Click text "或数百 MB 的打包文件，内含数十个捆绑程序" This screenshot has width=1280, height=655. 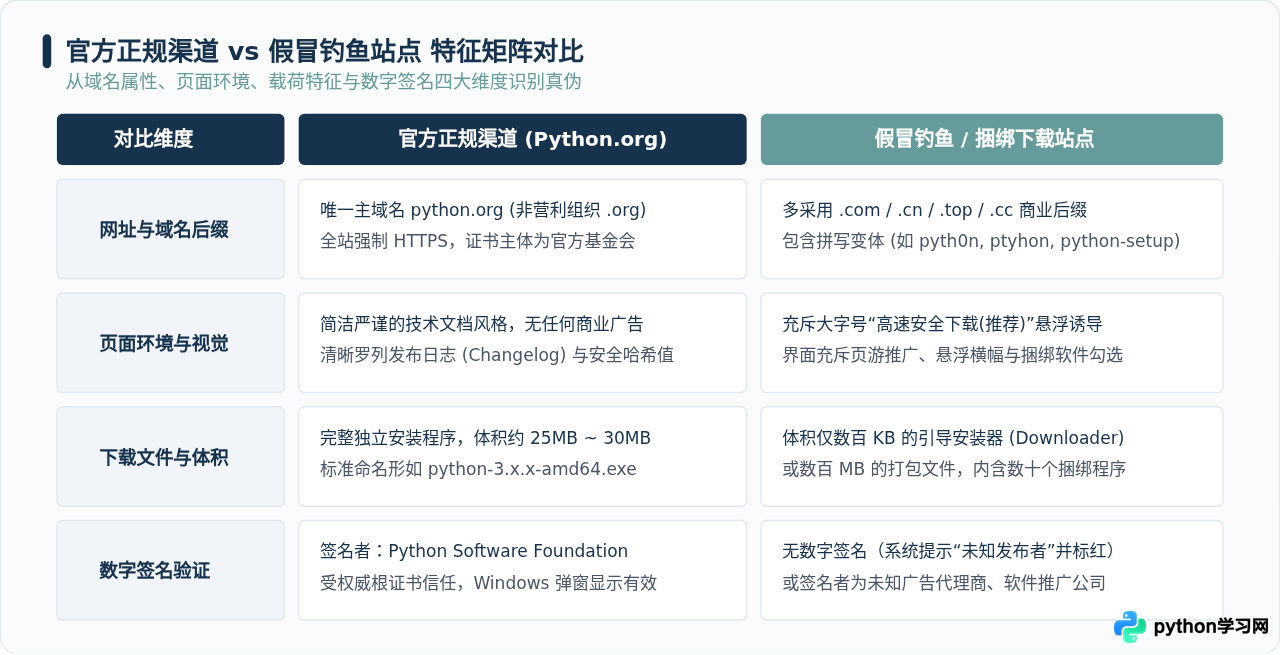coord(954,469)
